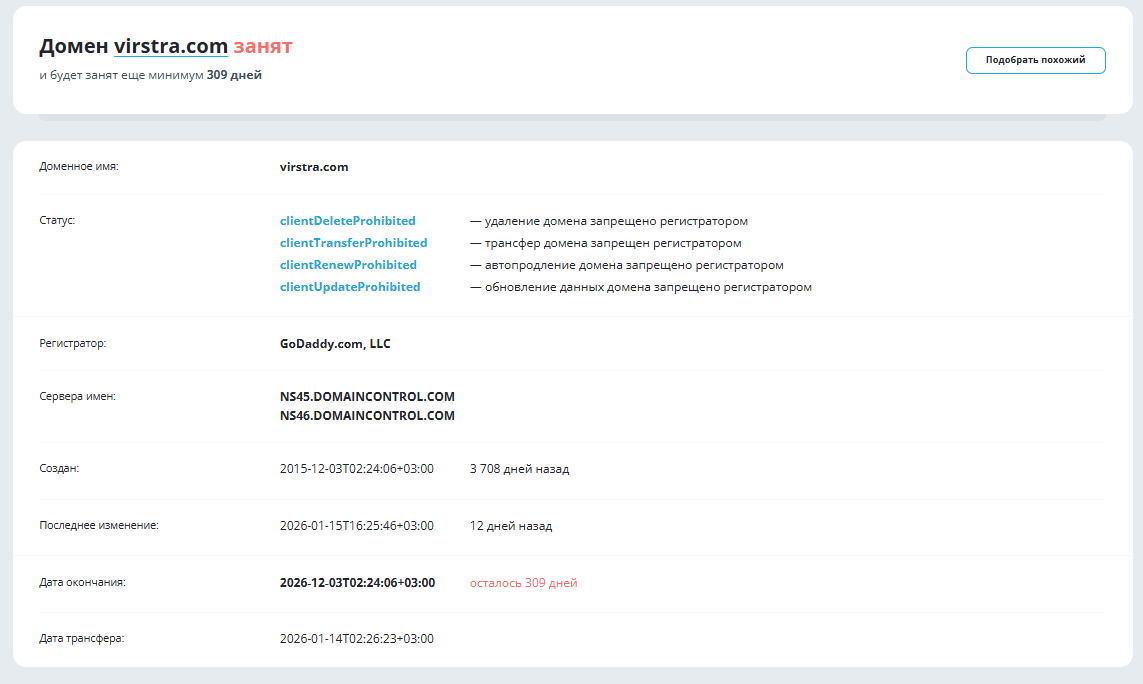The height and width of the screenshot is (684, 1143).
Task: Click the red 'осталось 309 дней' text
Action: click(x=523, y=583)
